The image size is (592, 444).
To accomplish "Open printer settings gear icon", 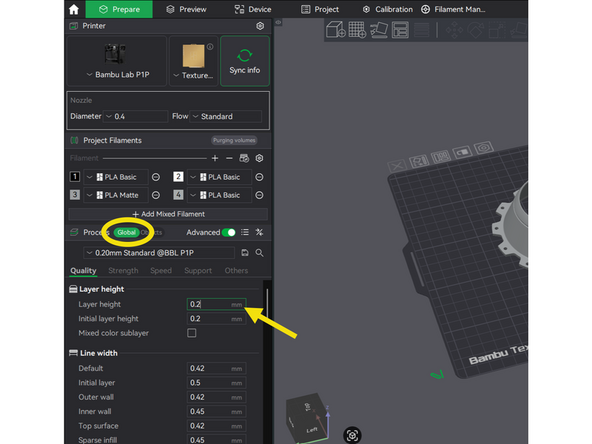I will (260, 26).
